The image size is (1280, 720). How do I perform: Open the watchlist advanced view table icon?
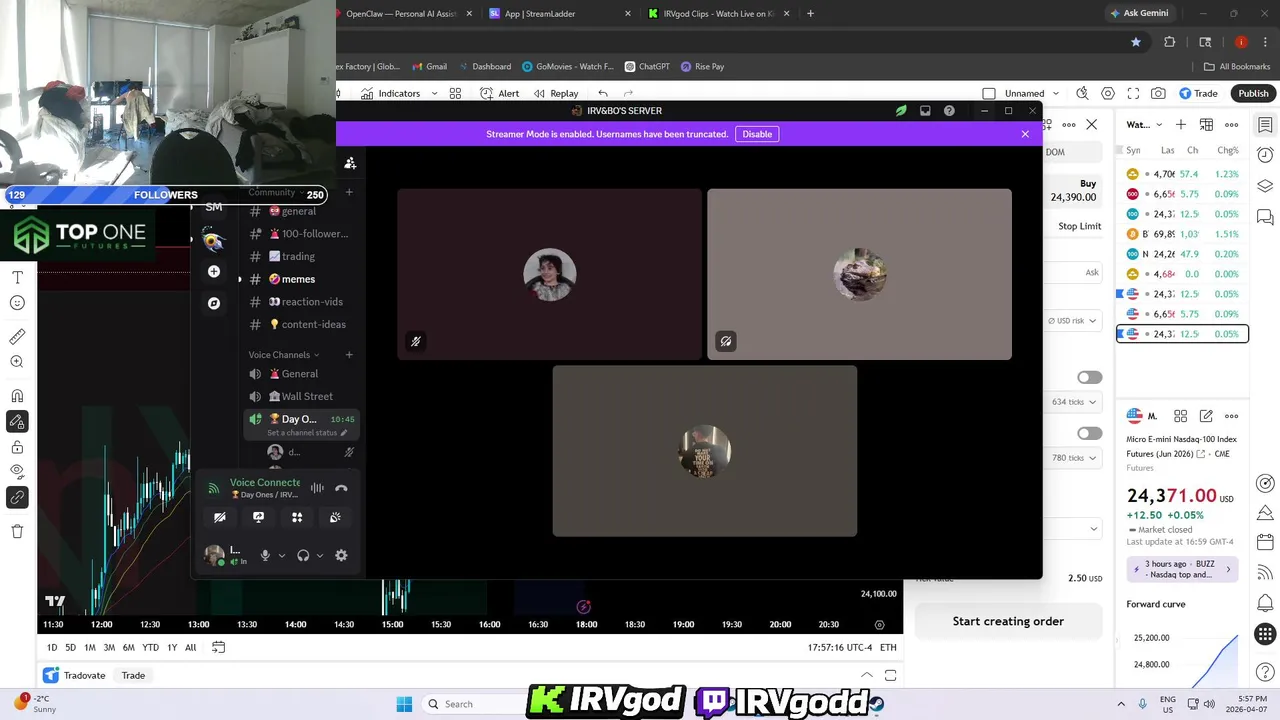[1206, 125]
